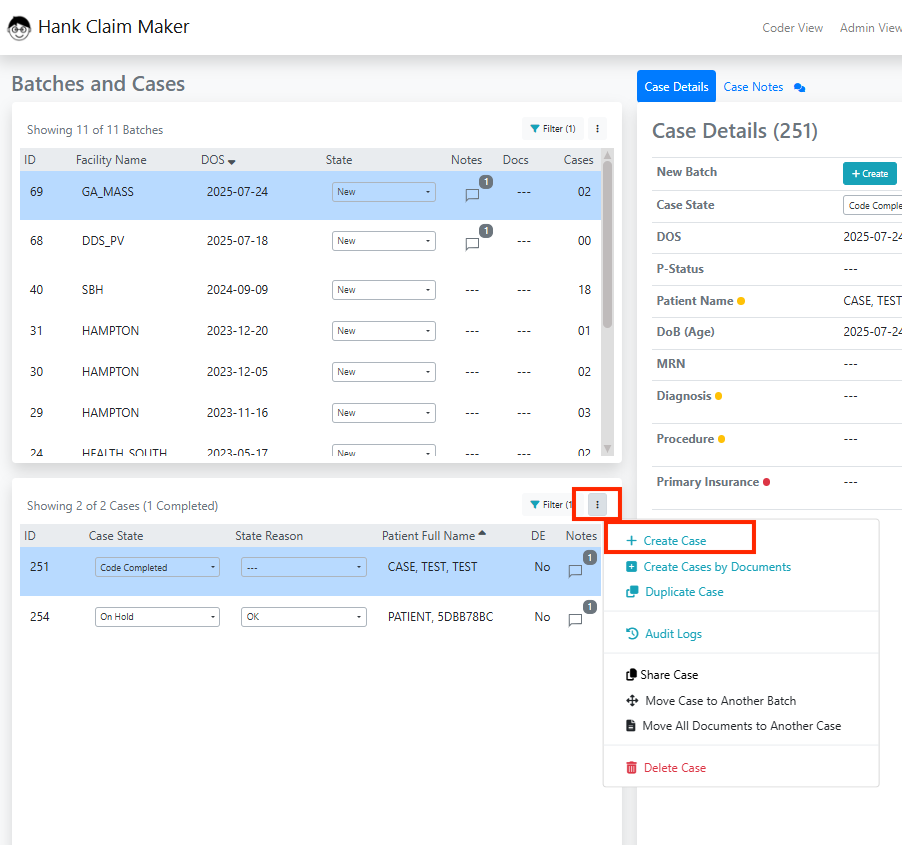Expand State dropdown for batch 69
The width and height of the screenshot is (902, 845).
(383, 192)
